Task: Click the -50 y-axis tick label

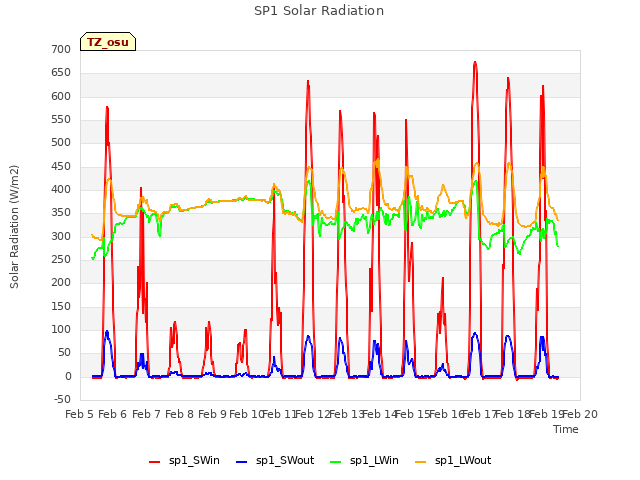Action: pyautogui.click(x=62, y=399)
